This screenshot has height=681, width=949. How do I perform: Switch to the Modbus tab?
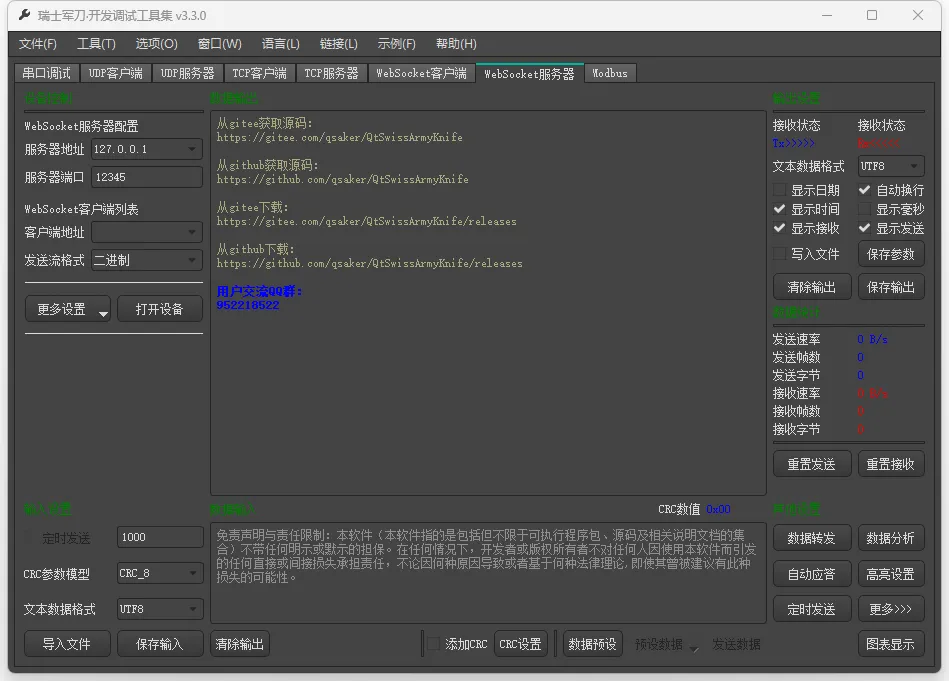tap(609, 73)
